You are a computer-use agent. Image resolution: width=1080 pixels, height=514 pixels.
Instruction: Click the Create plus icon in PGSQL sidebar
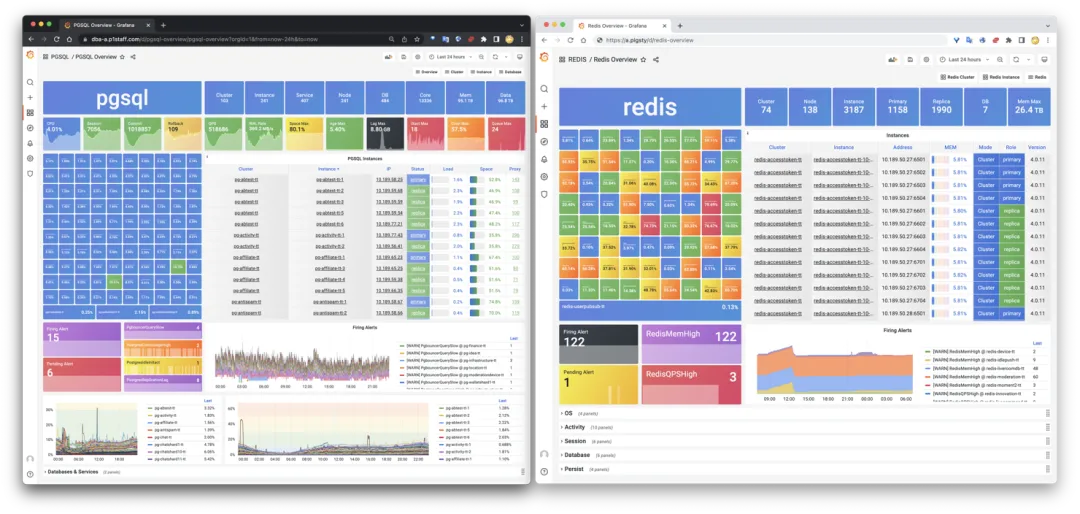click(30, 98)
